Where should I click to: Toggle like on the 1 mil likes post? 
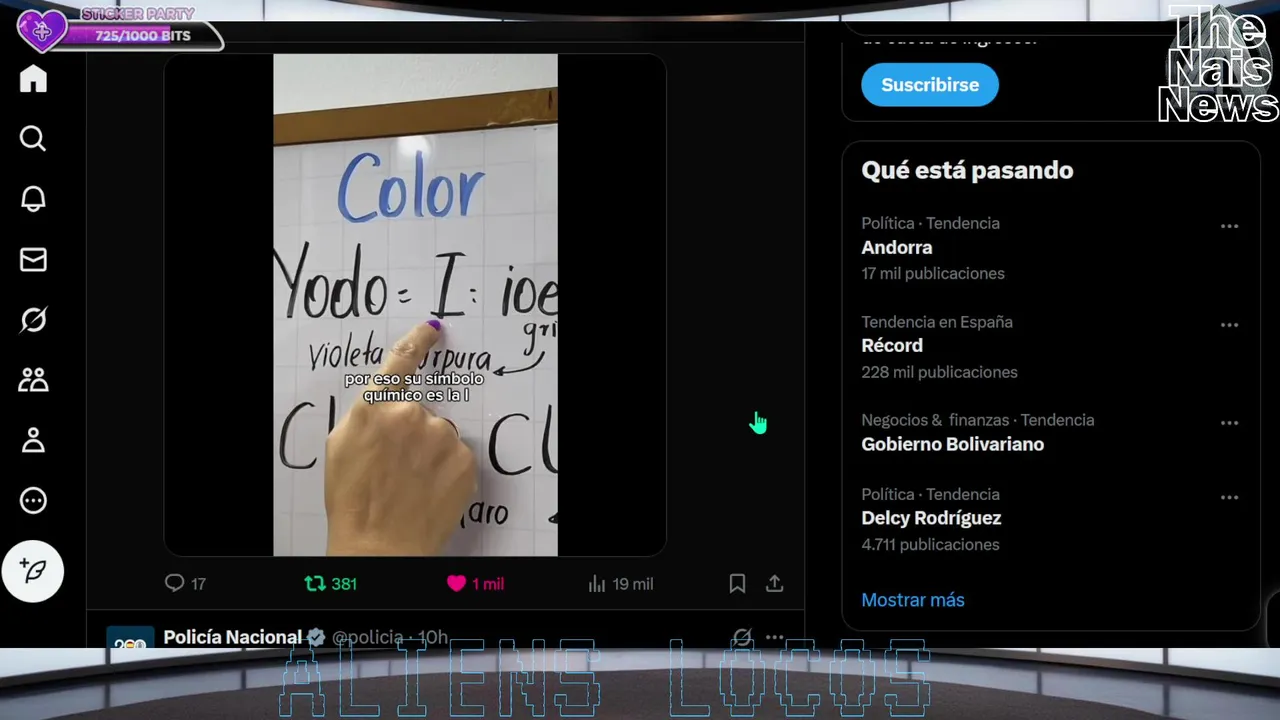pyautogui.click(x=475, y=583)
